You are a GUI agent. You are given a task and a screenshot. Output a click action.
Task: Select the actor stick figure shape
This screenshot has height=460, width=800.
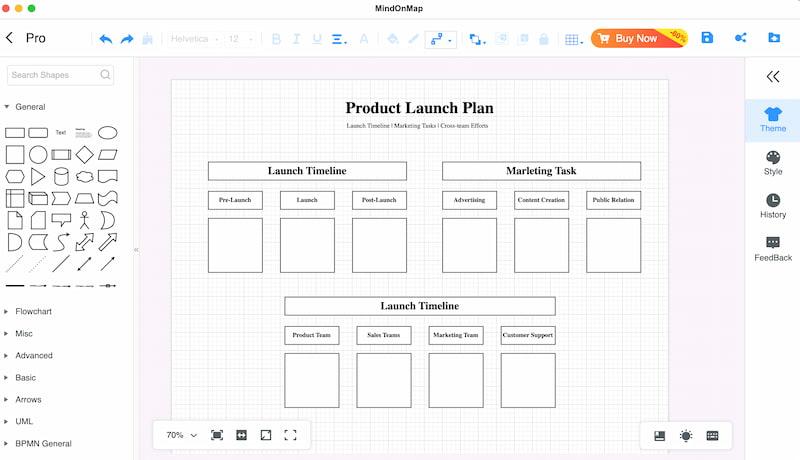pos(84,220)
